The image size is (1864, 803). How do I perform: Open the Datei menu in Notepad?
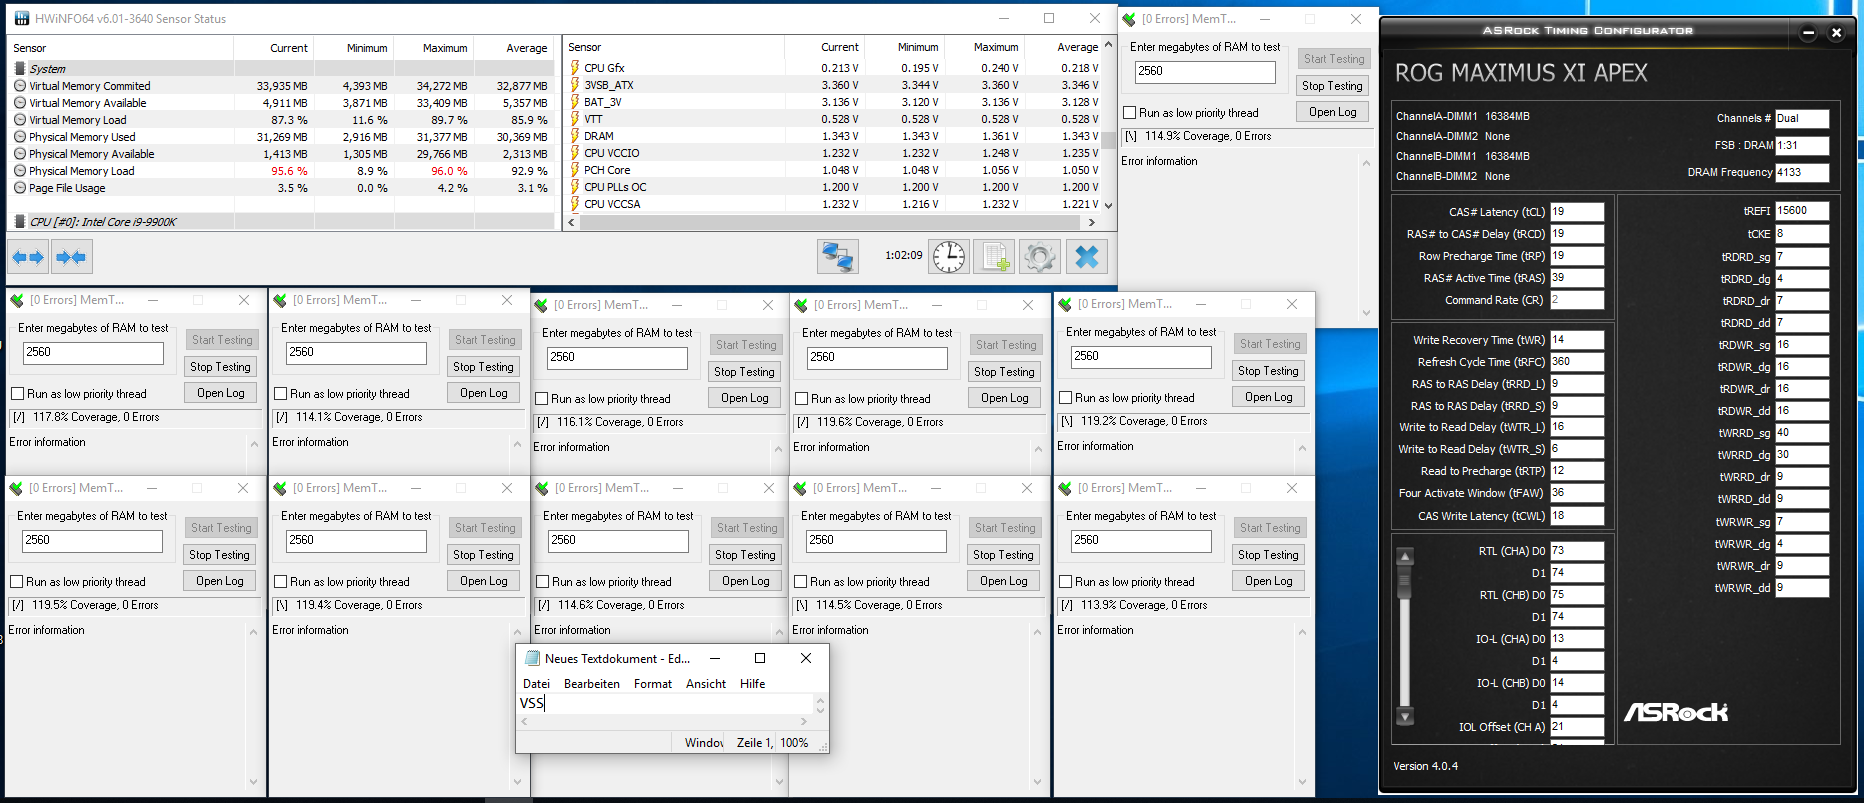[536, 684]
